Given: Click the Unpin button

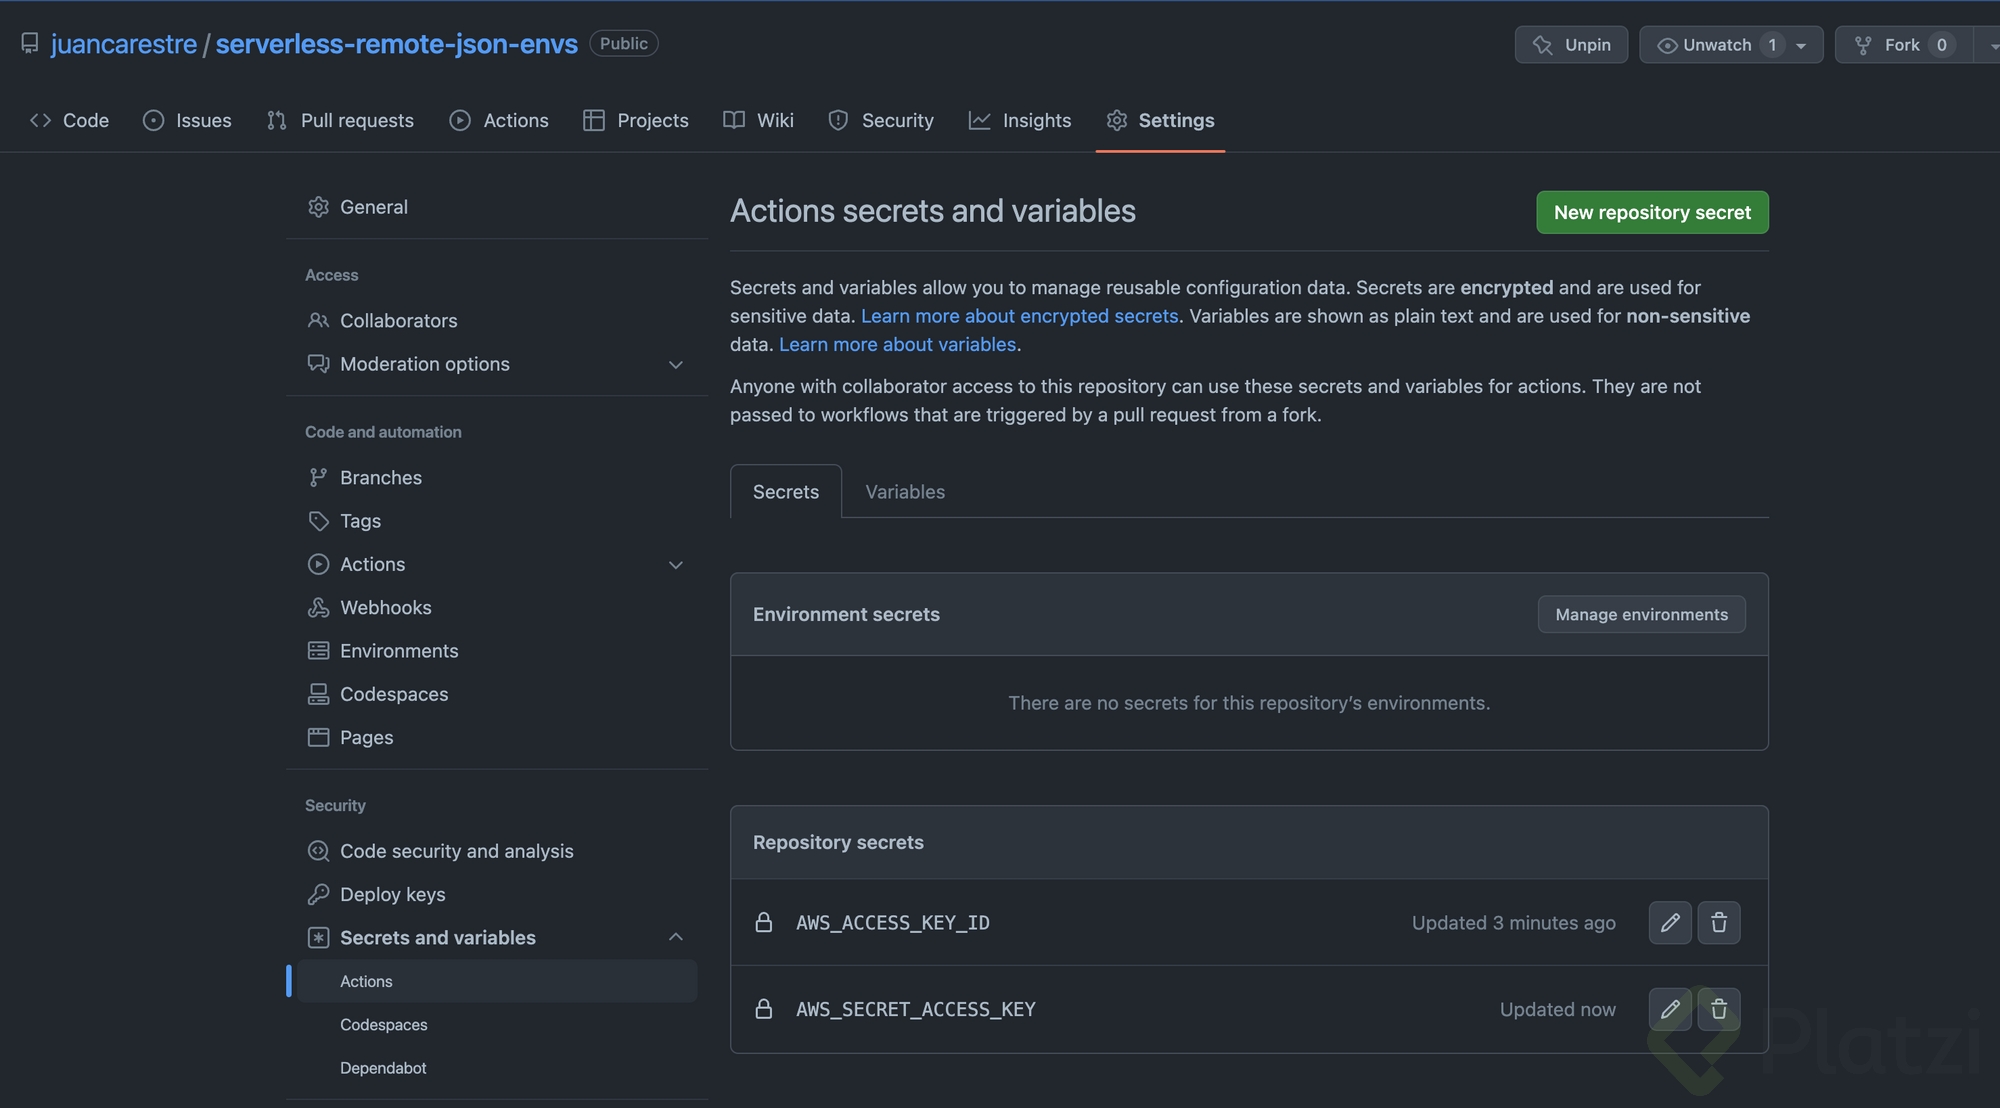Looking at the screenshot, I should pos(1571,45).
